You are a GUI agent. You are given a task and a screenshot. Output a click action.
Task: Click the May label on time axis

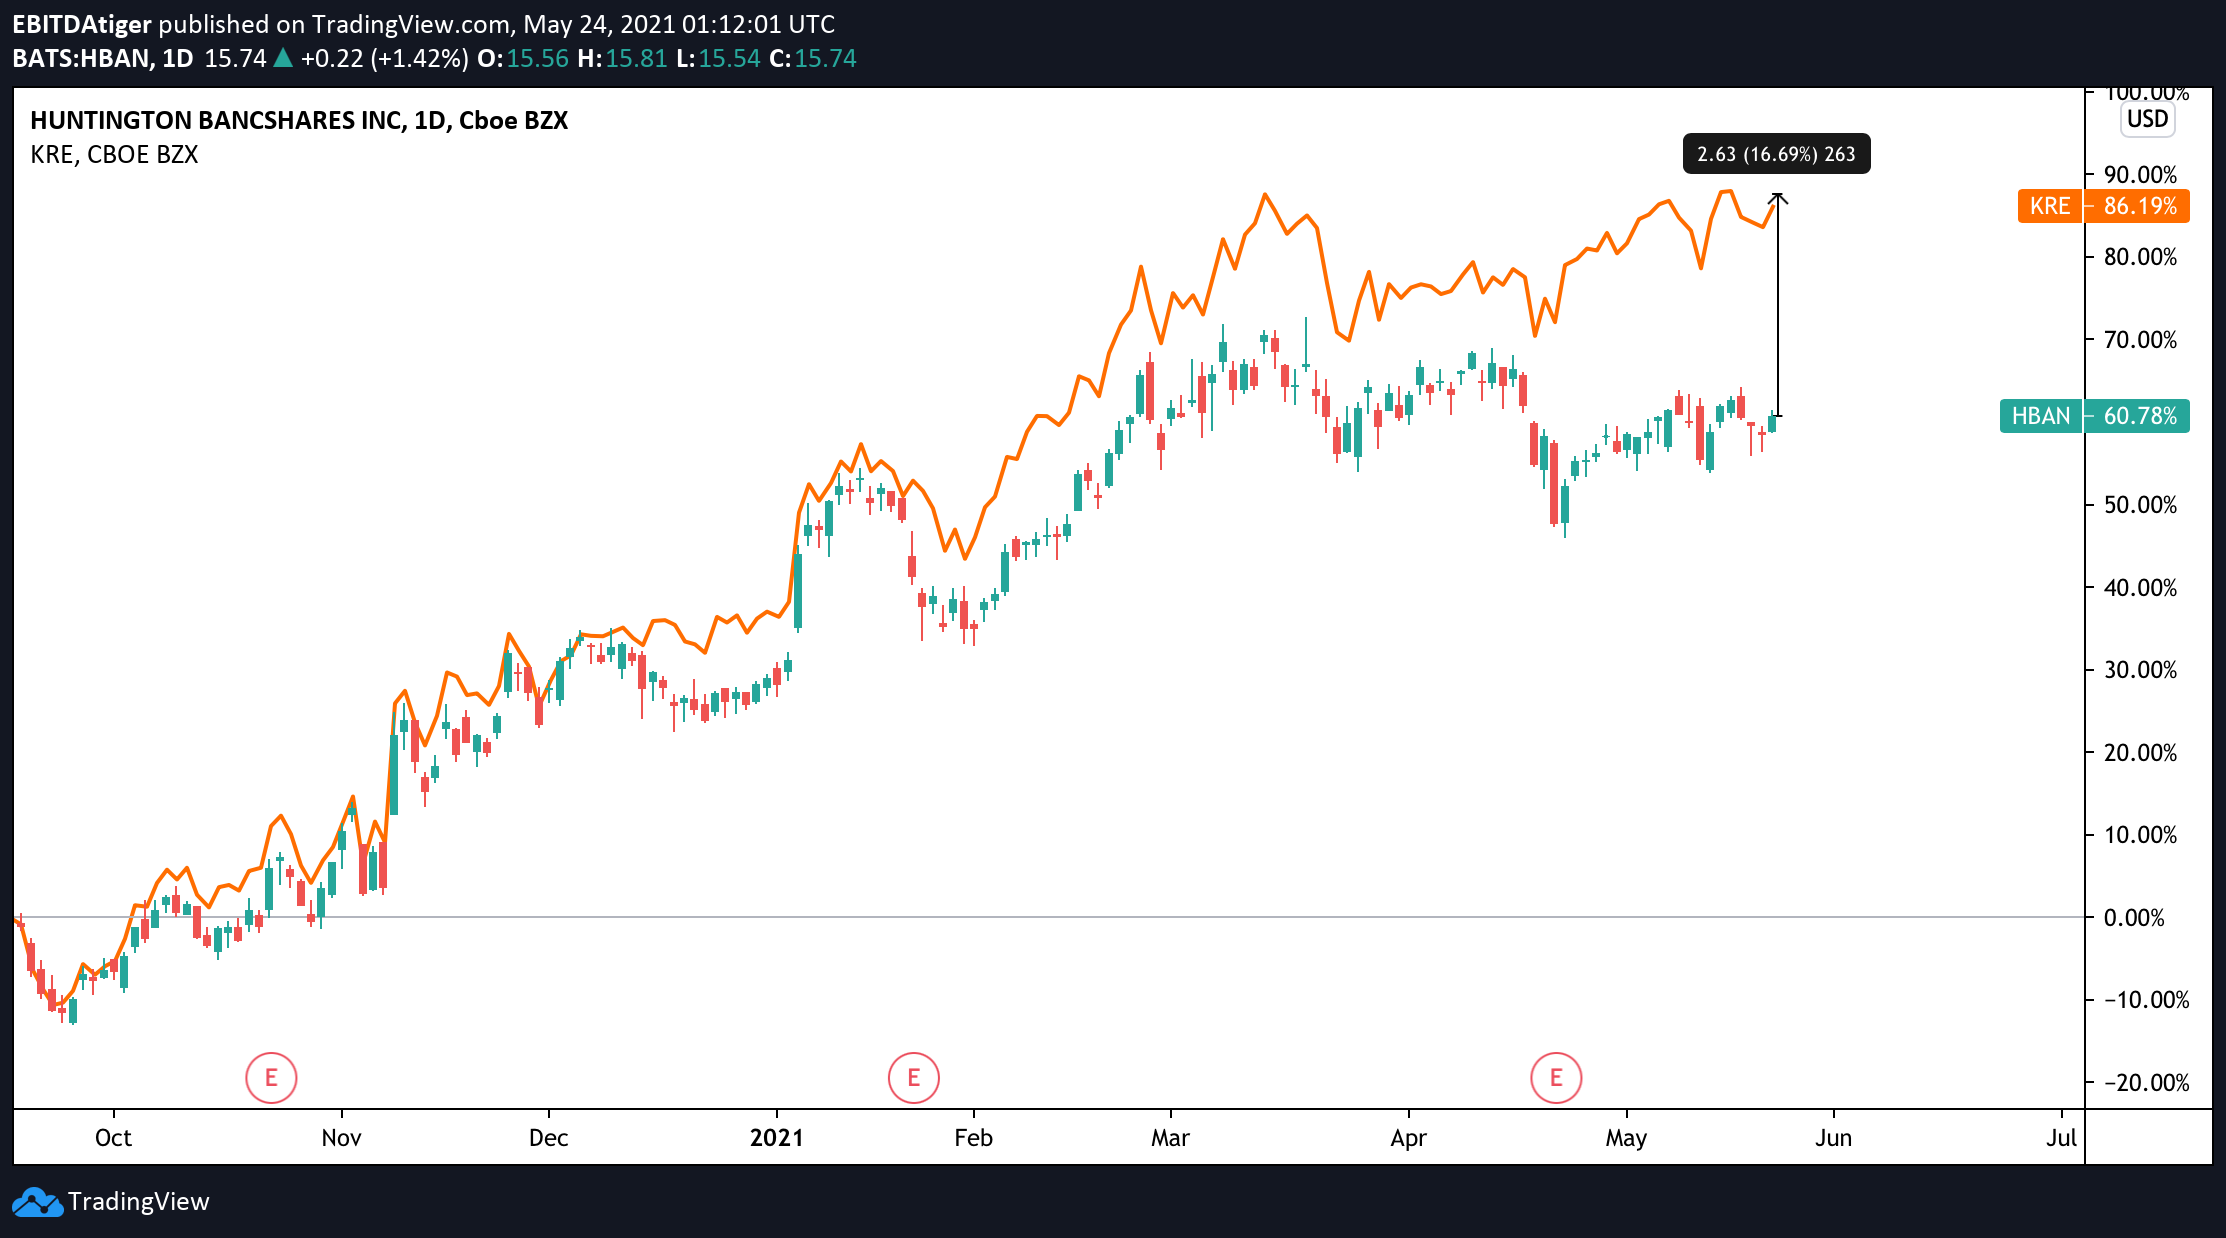1626,1138
